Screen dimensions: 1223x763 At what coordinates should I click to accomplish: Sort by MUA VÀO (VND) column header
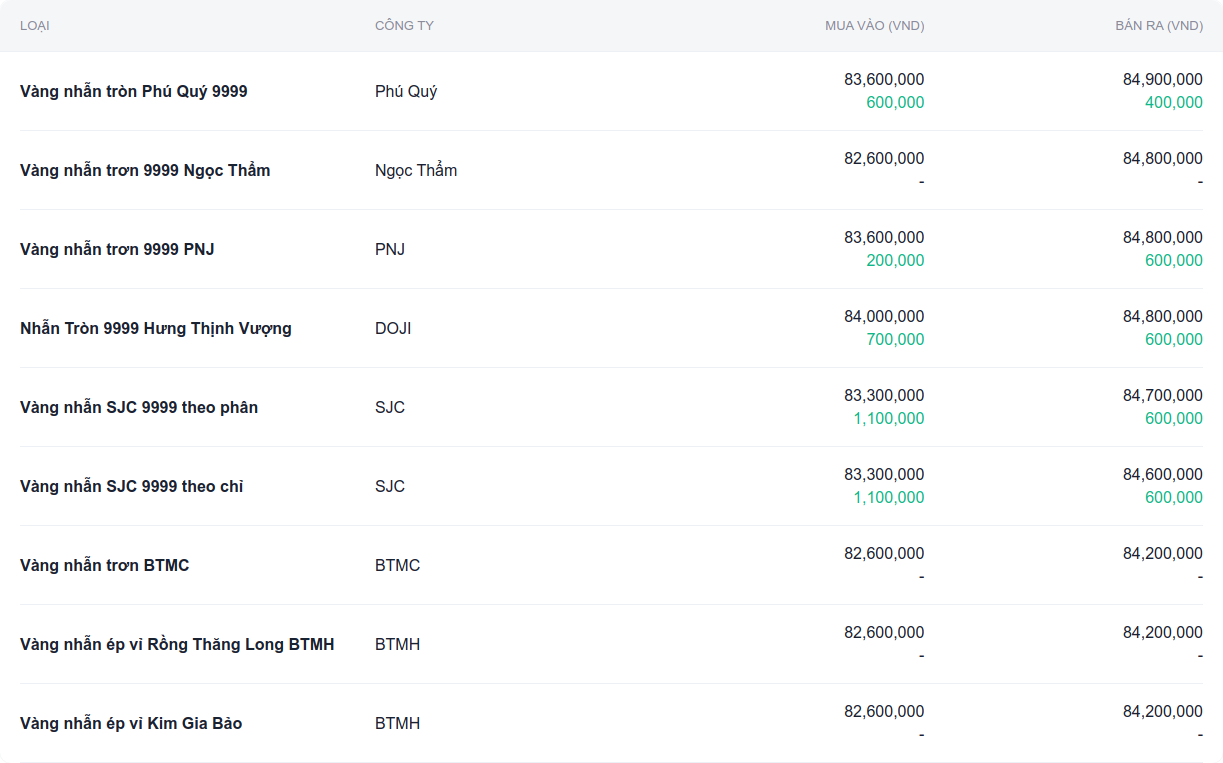tap(874, 26)
